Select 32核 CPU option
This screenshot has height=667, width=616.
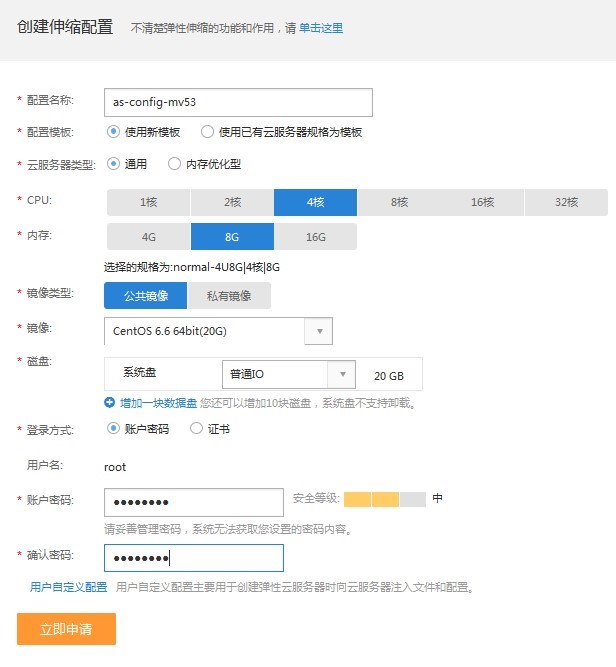[566, 202]
